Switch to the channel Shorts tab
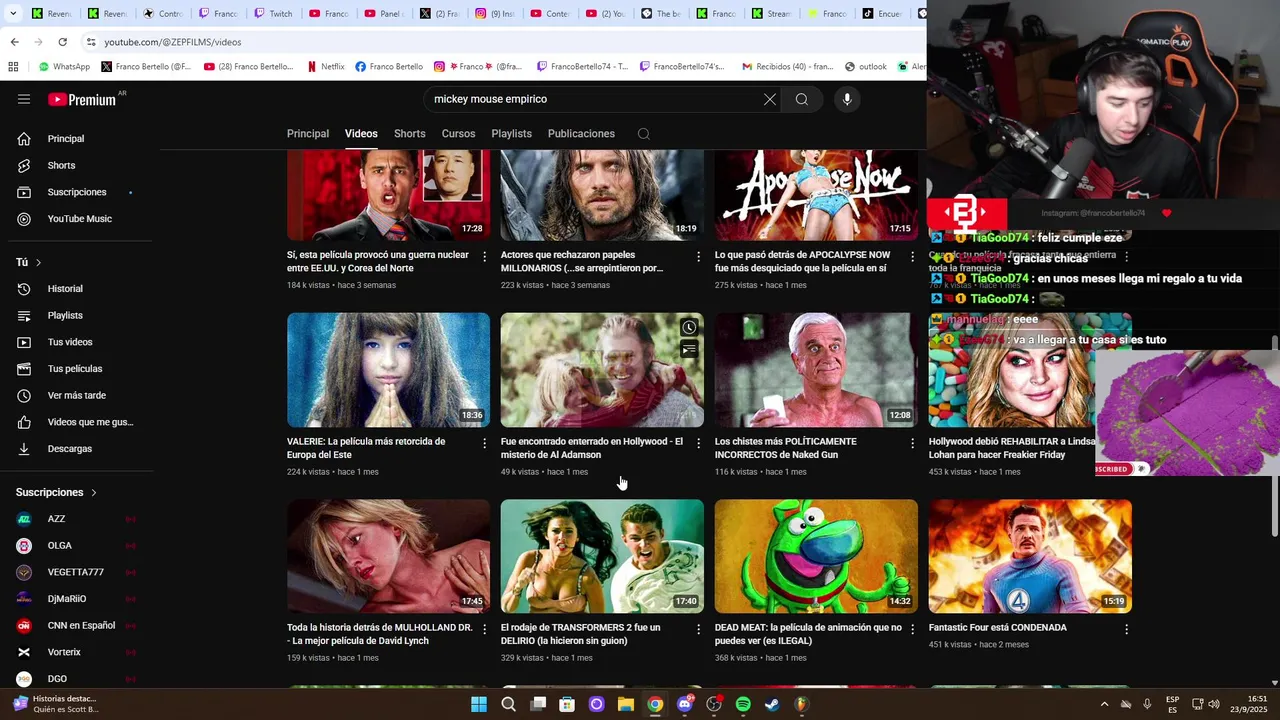1280x720 pixels. (x=409, y=134)
